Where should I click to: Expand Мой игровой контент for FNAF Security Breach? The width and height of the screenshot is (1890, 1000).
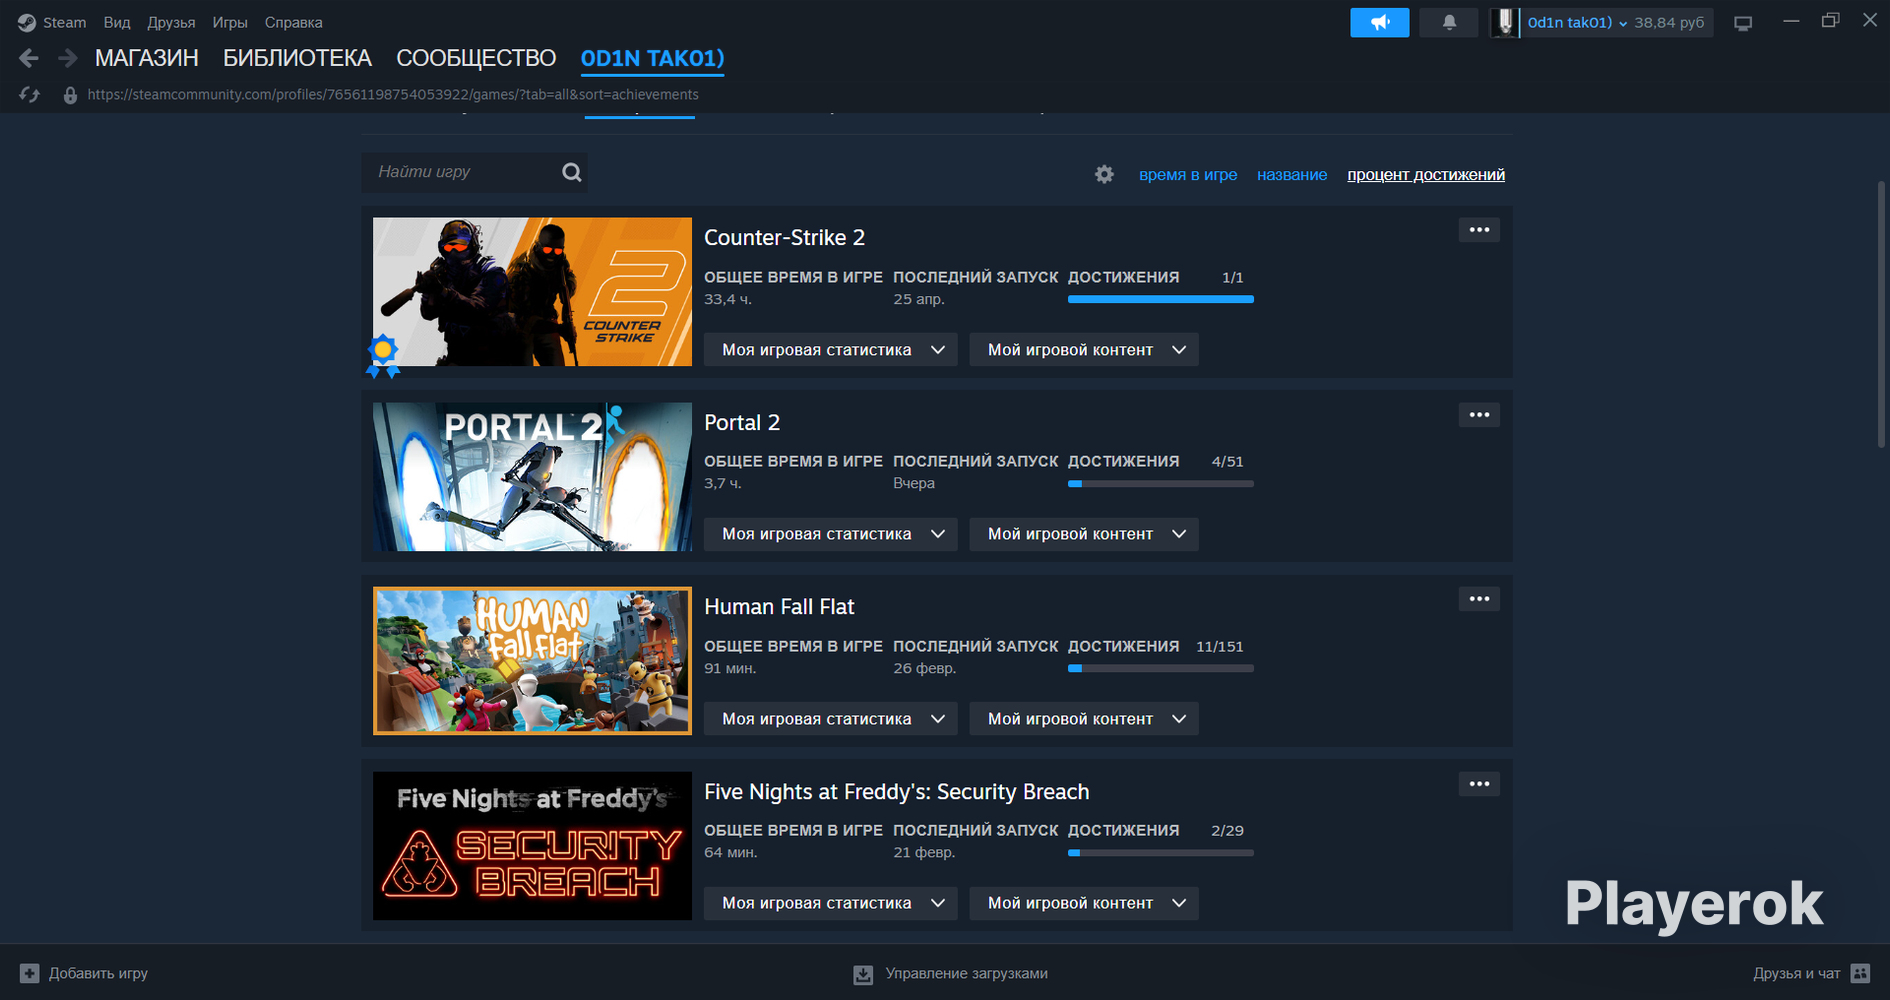coord(1084,903)
